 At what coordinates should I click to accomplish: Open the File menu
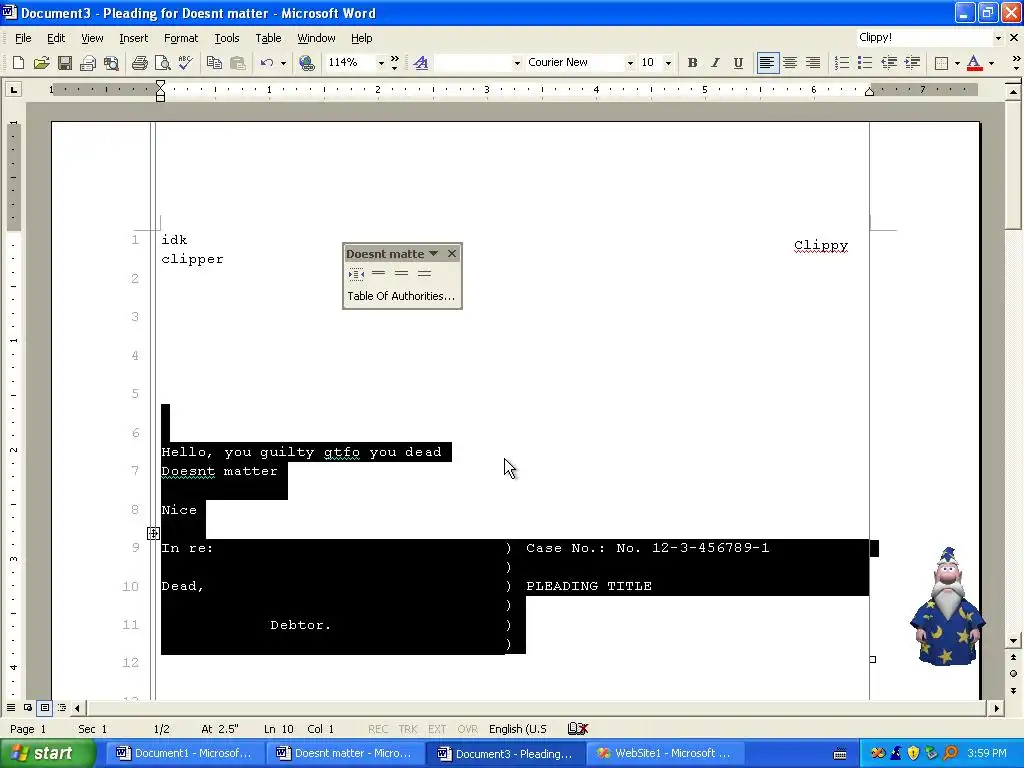coord(23,38)
